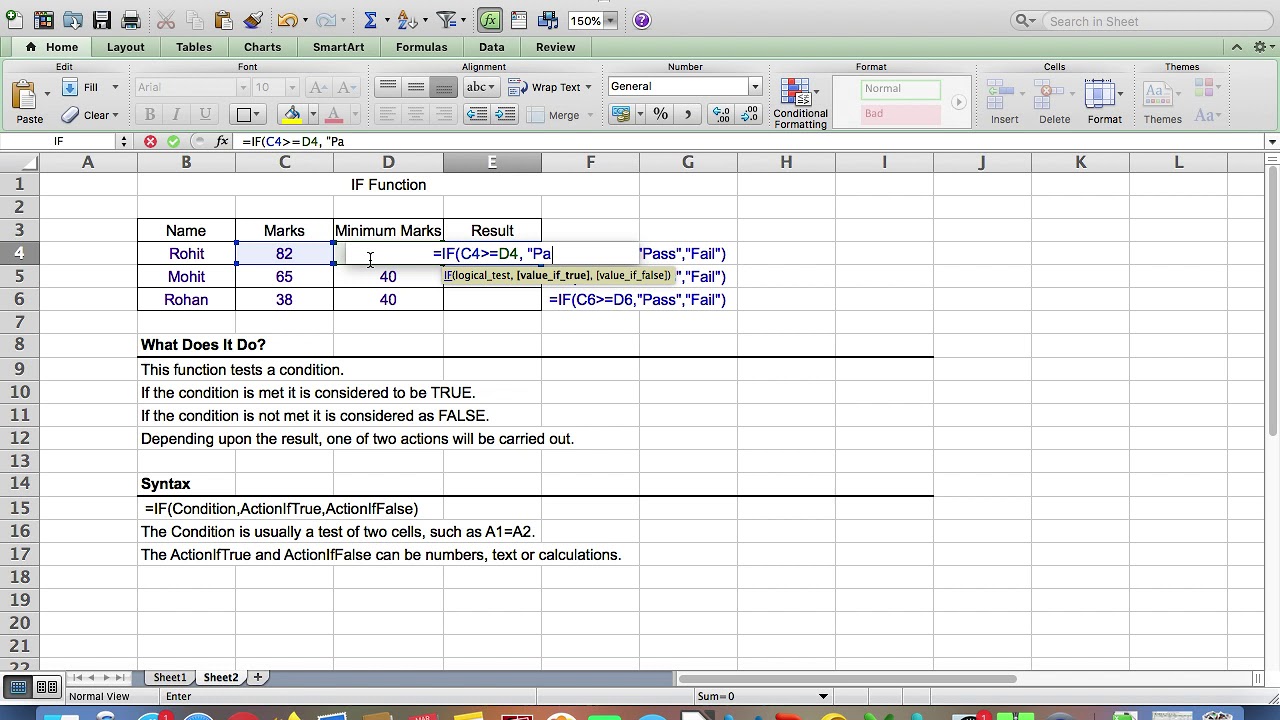This screenshot has height=720, width=1280.
Task: Toggle Underline formatting
Action: [x=205, y=115]
